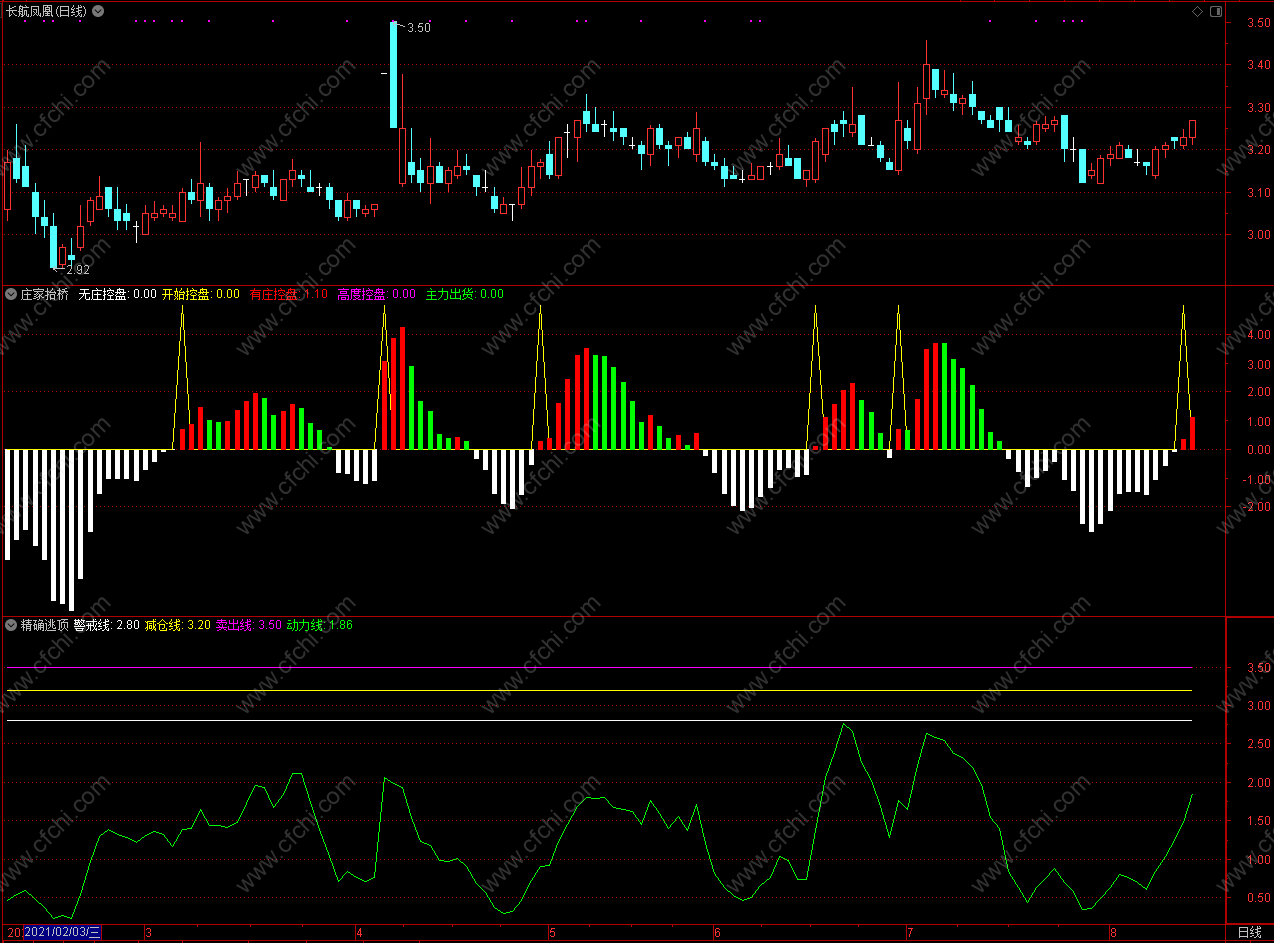Click the diamond icon at chart top right

point(1197,11)
